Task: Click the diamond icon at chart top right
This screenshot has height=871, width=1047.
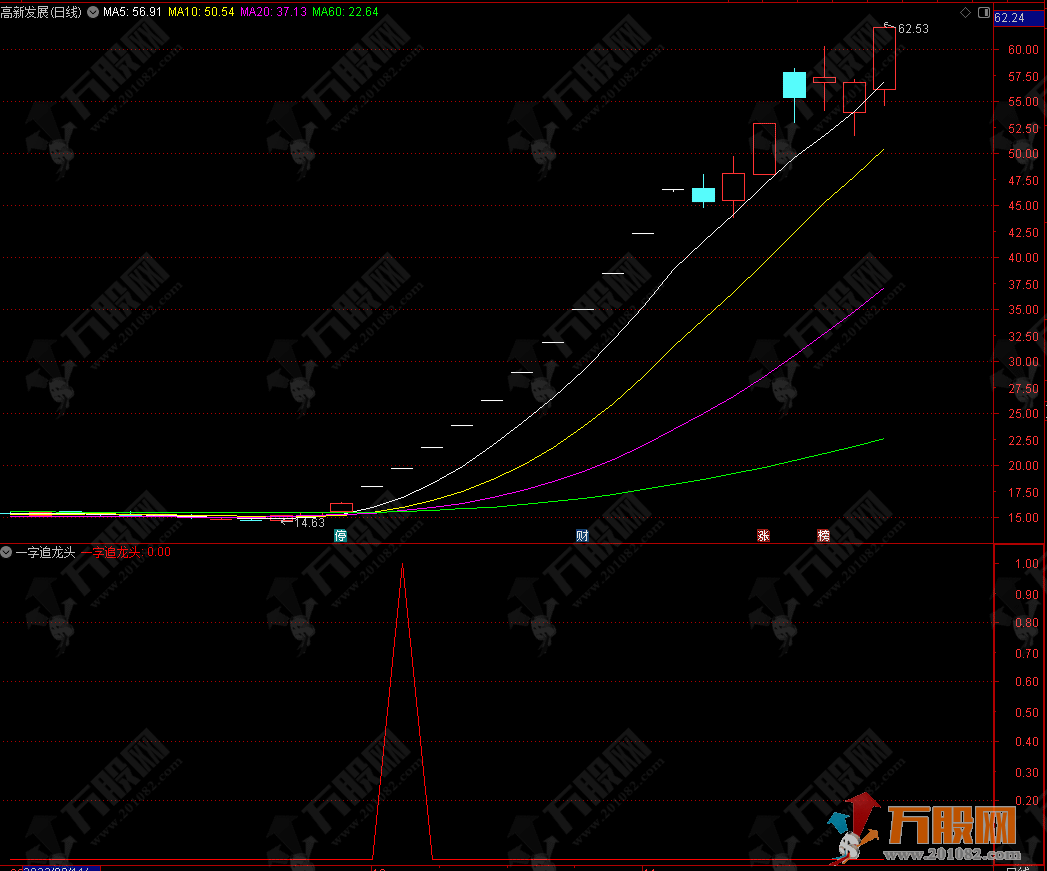Action: tap(965, 13)
